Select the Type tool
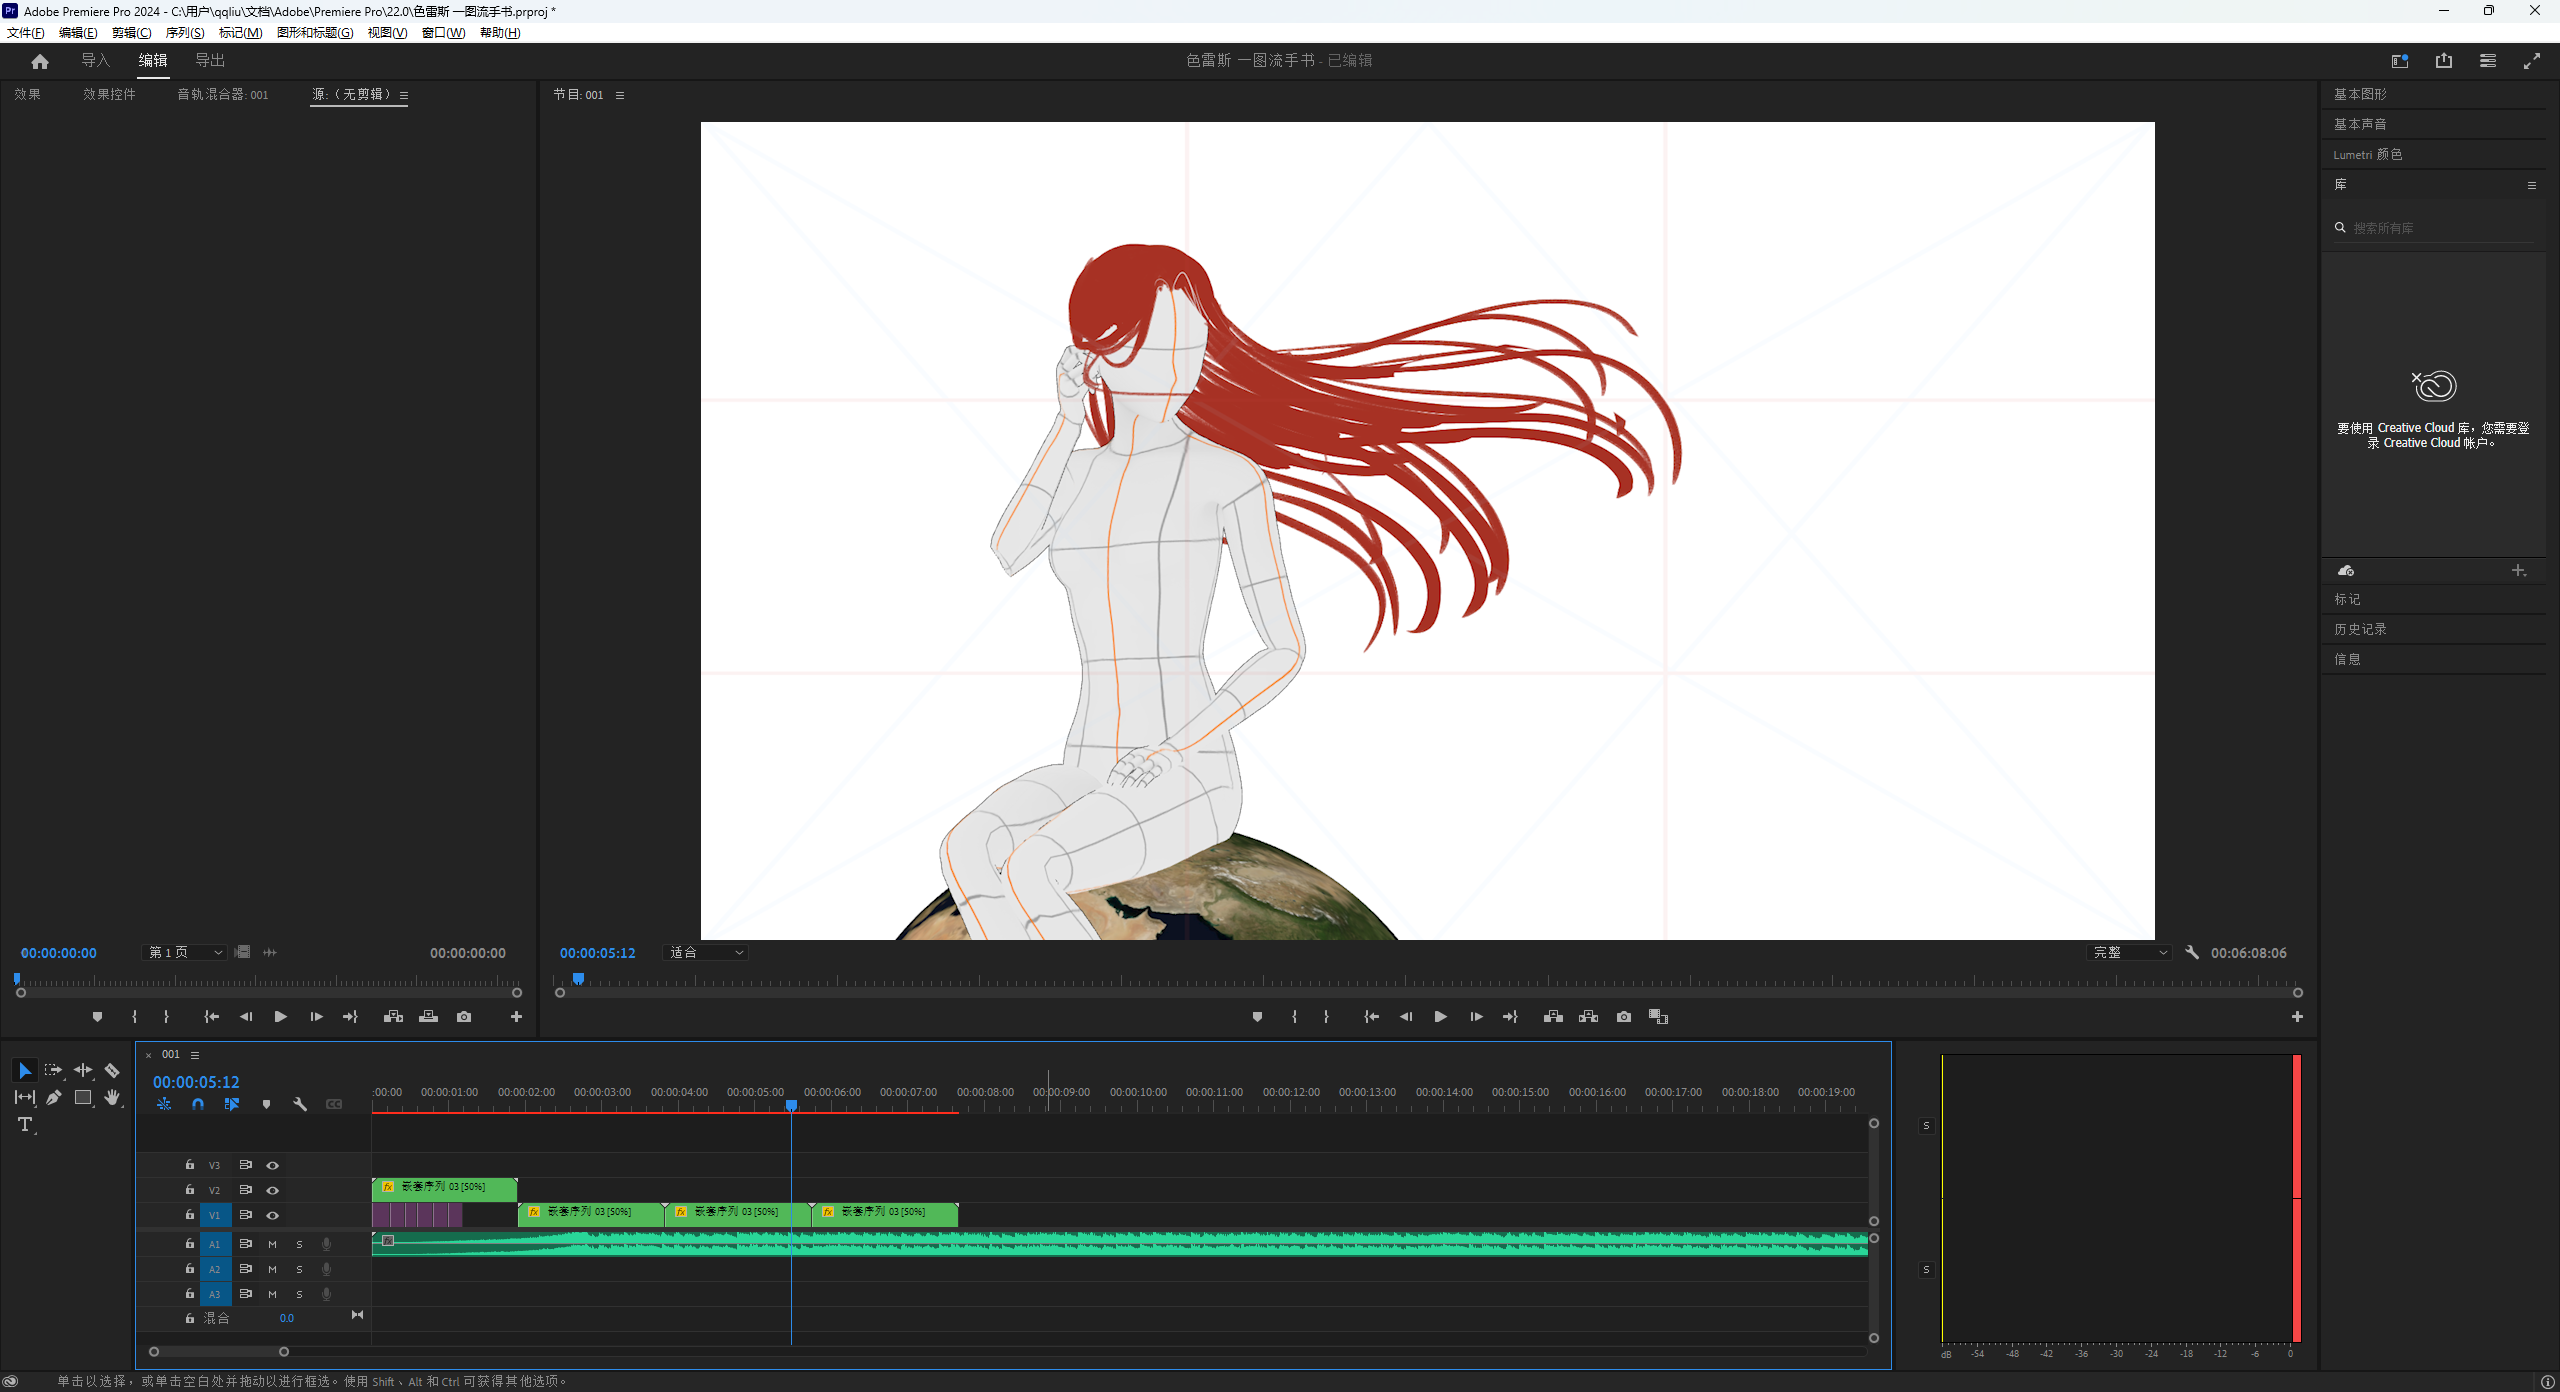The height and width of the screenshot is (1392, 2560). coord(25,1124)
